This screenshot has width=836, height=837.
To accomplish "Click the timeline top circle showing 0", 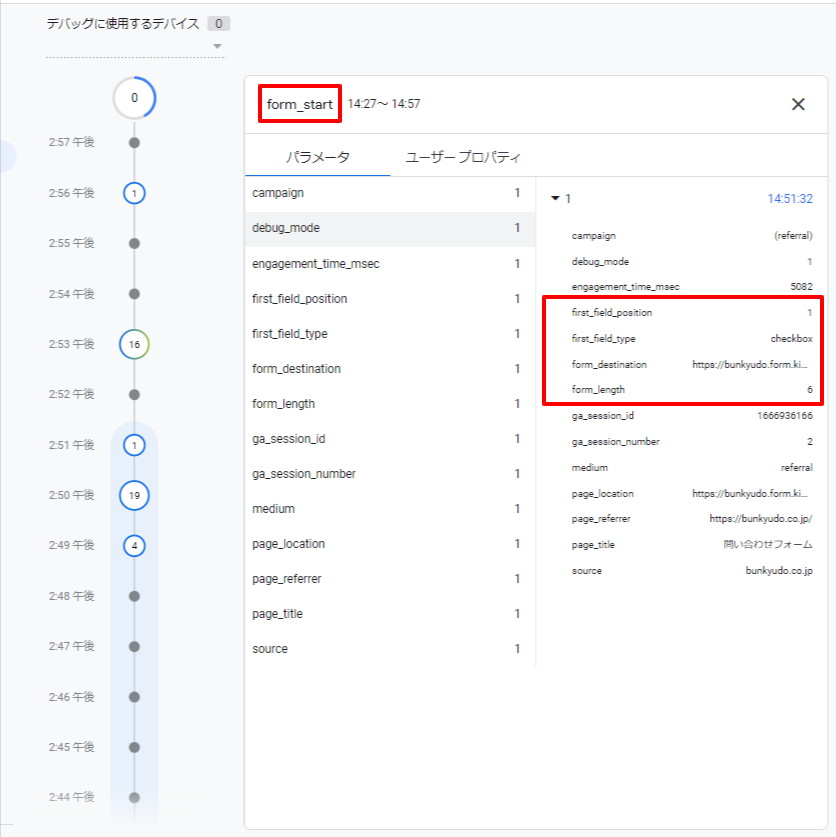I will [135, 98].
